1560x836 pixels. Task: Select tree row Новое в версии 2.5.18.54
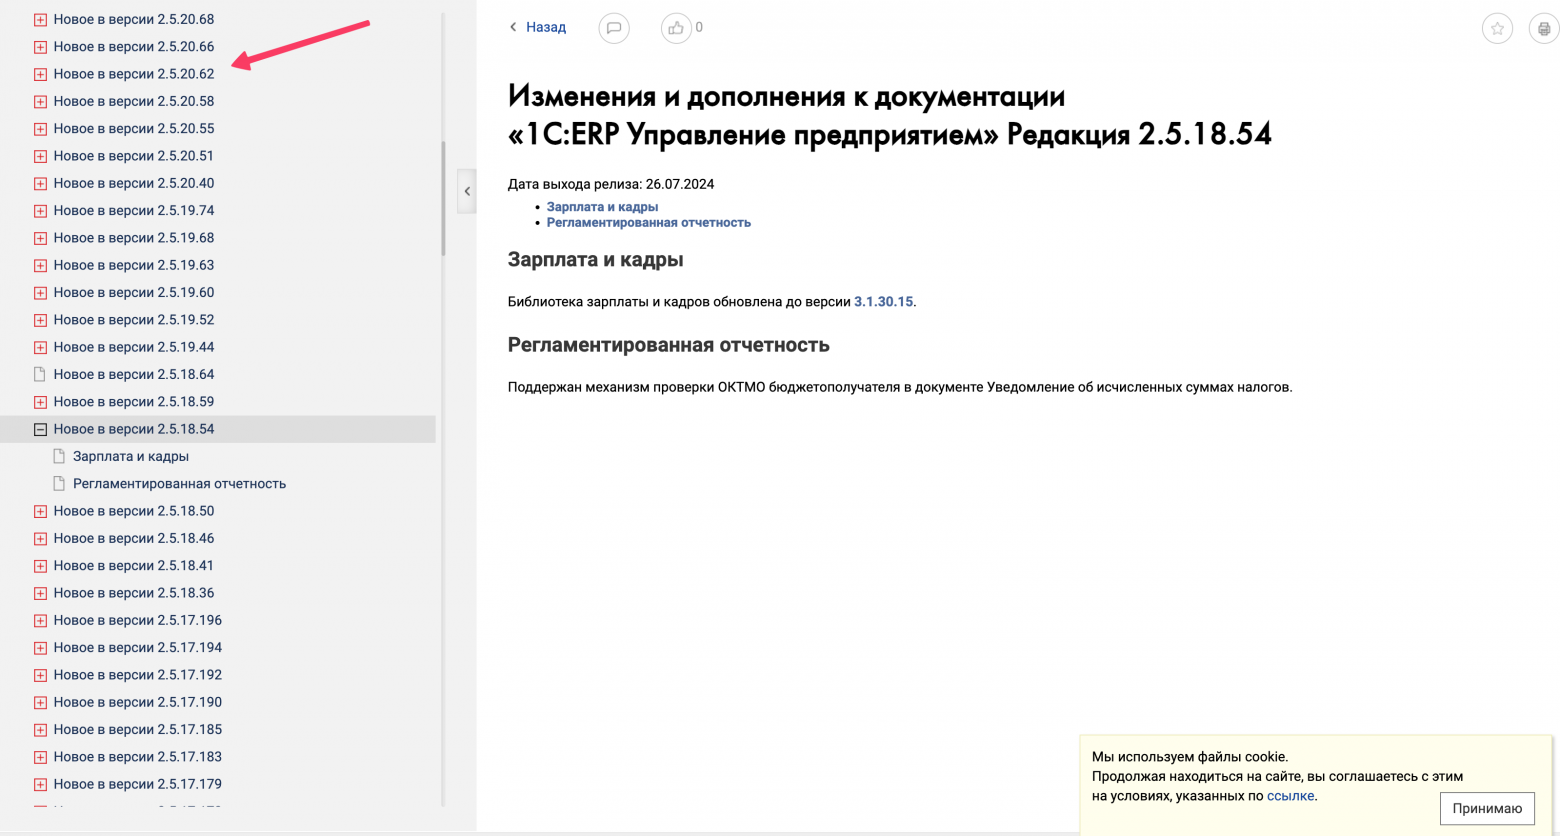218,429
